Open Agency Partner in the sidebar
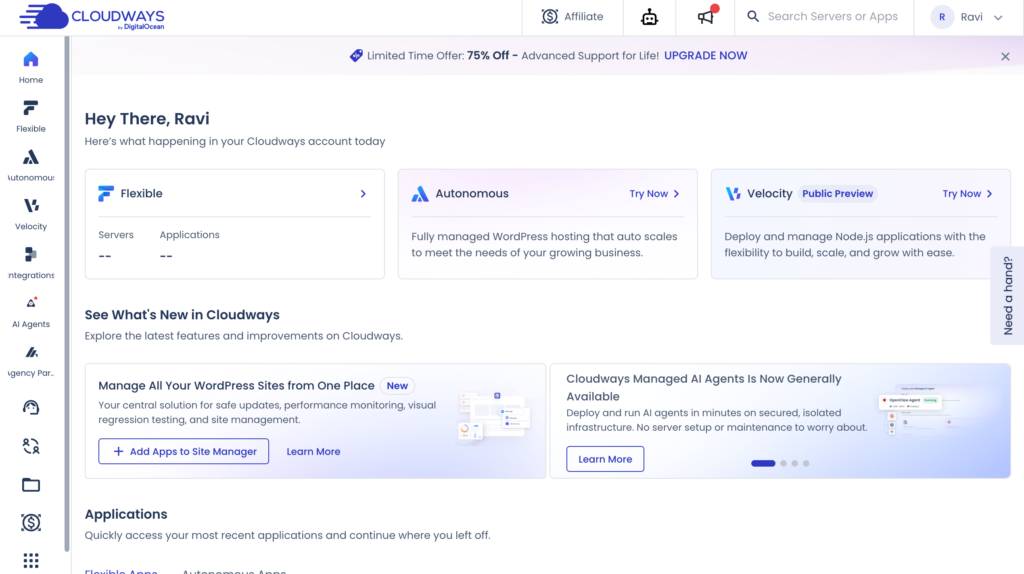The image size is (1024, 574). [x=31, y=361]
